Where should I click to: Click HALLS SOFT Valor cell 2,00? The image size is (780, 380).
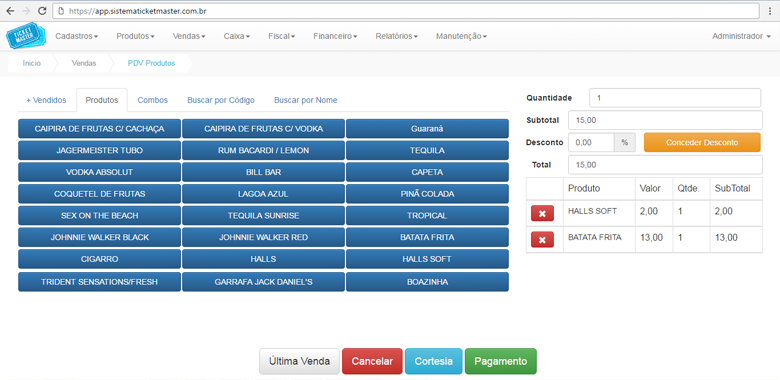click(654, 213)
